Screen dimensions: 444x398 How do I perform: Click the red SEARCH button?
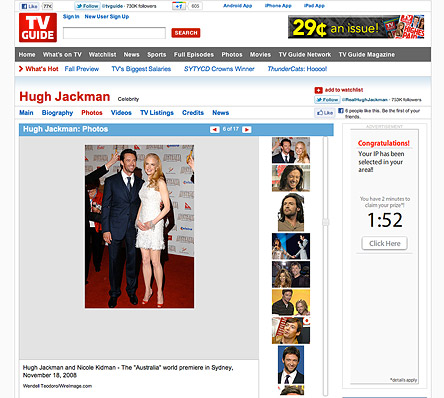[x=186, y=33]
